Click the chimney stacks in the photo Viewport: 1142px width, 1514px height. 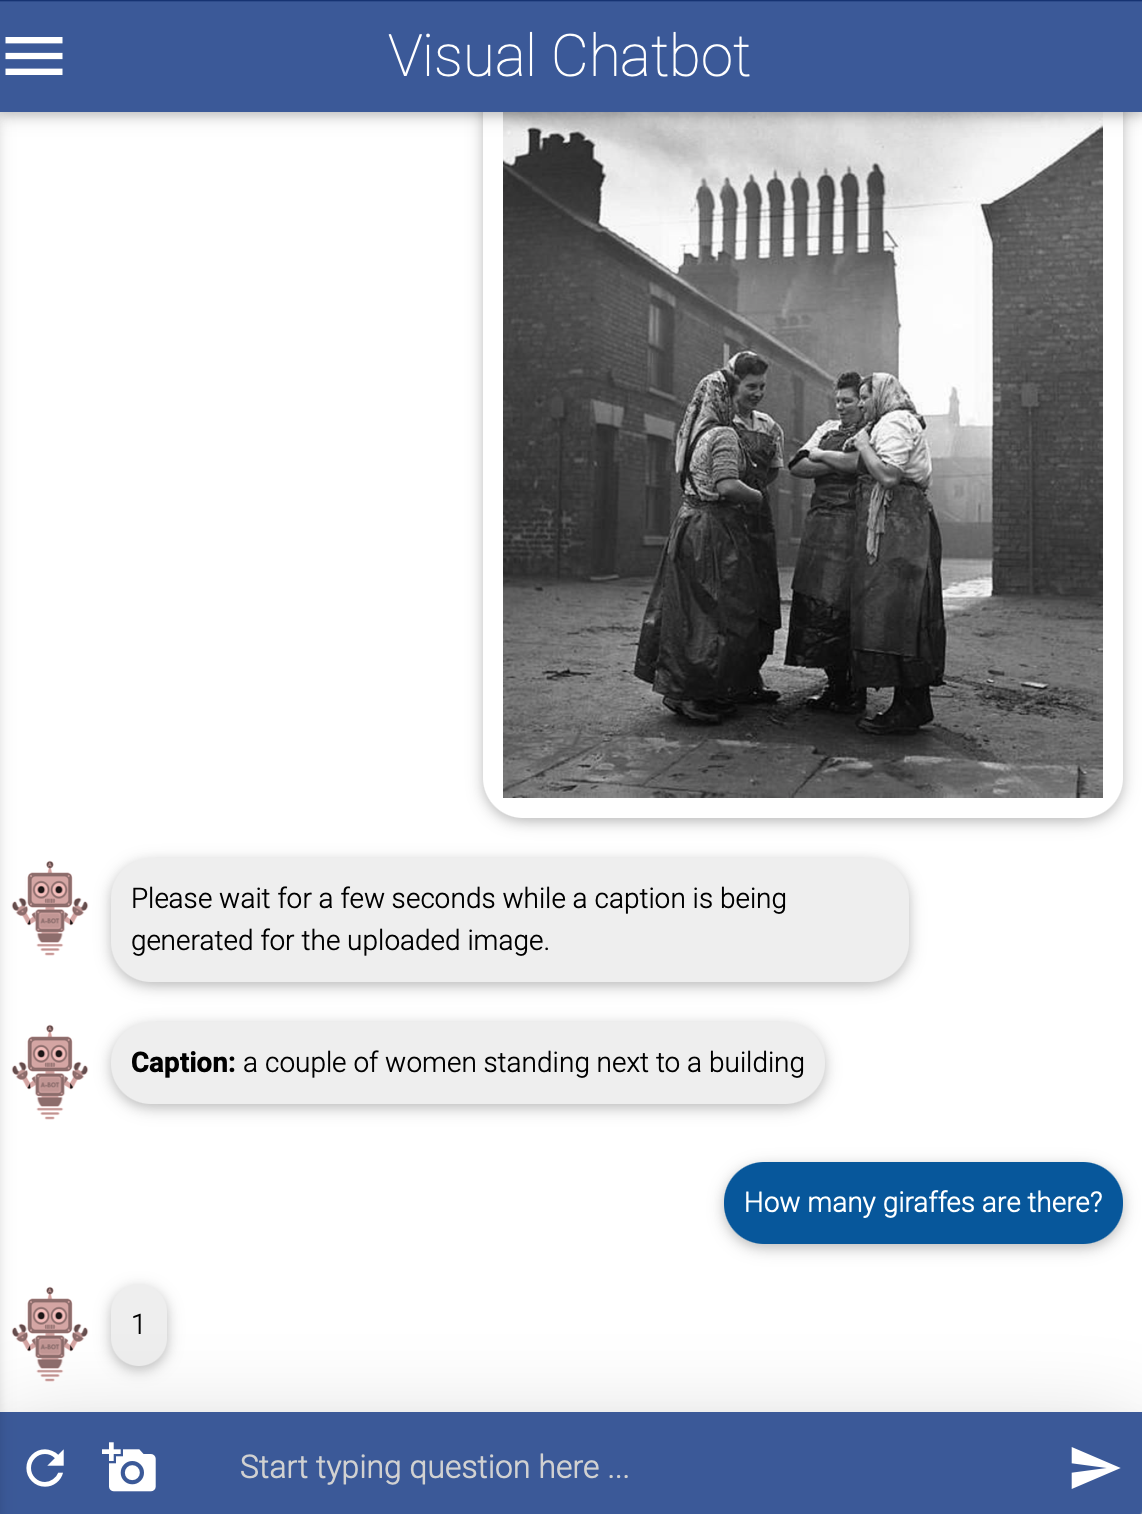click(x=790, y=212)
